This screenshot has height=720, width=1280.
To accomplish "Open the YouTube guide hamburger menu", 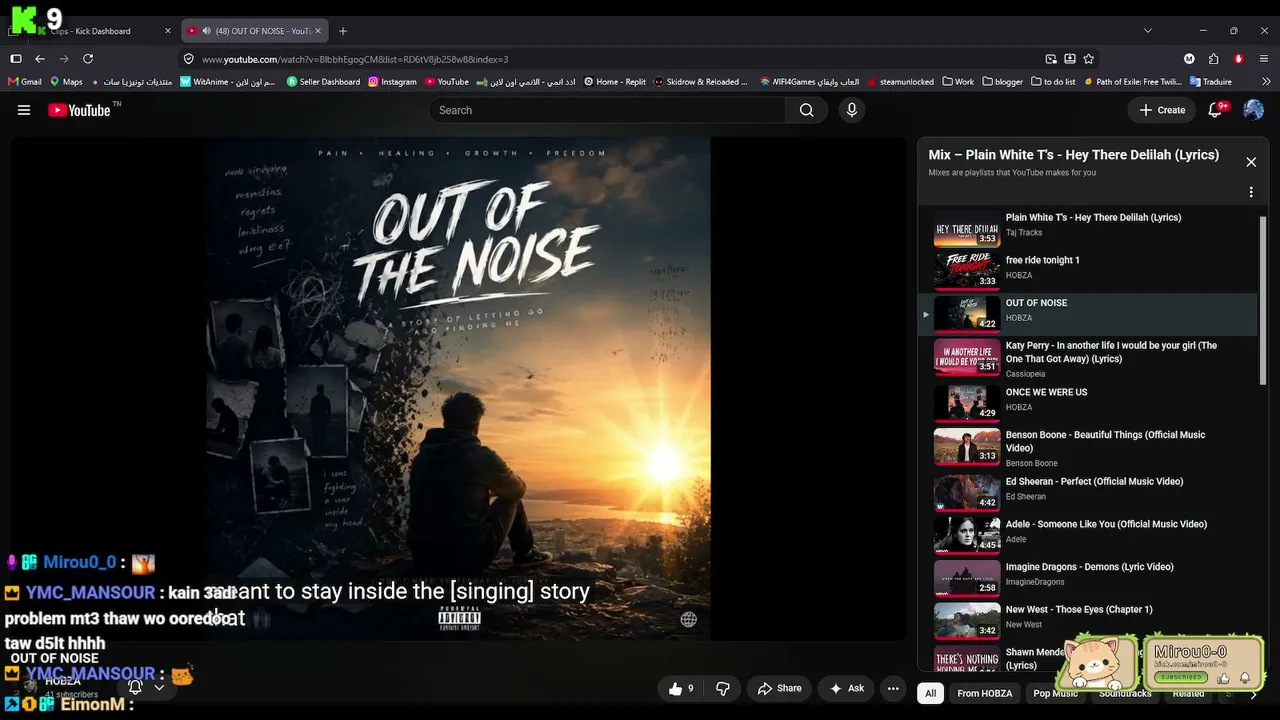I will pos(24,110).
